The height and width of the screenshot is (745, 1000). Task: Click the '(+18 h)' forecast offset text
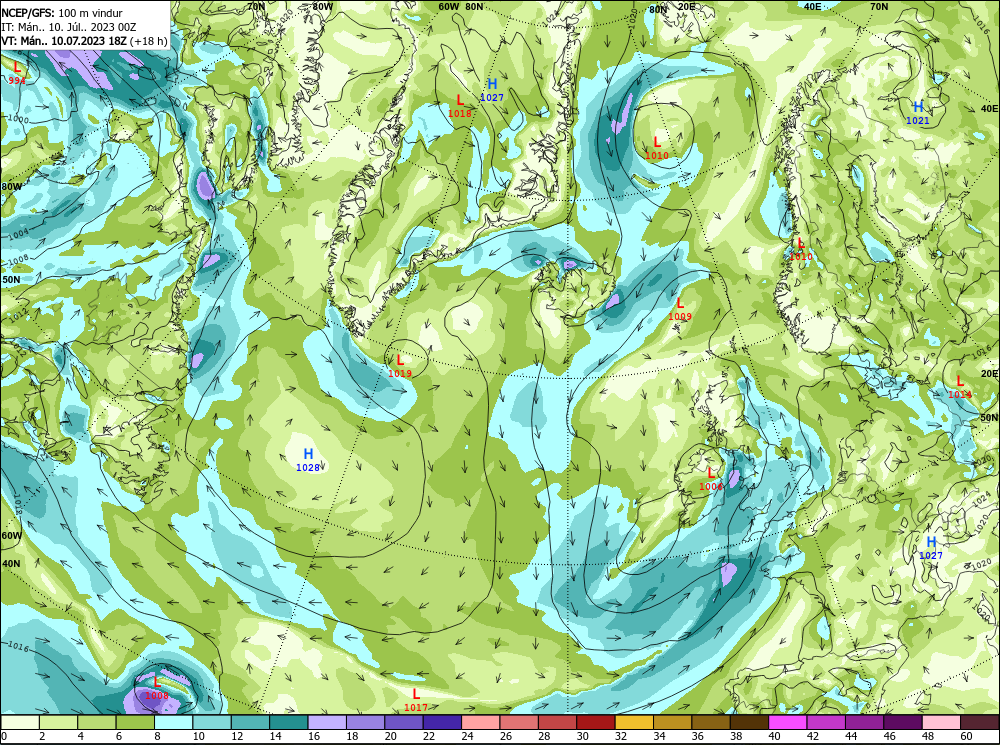pos(149,41)
